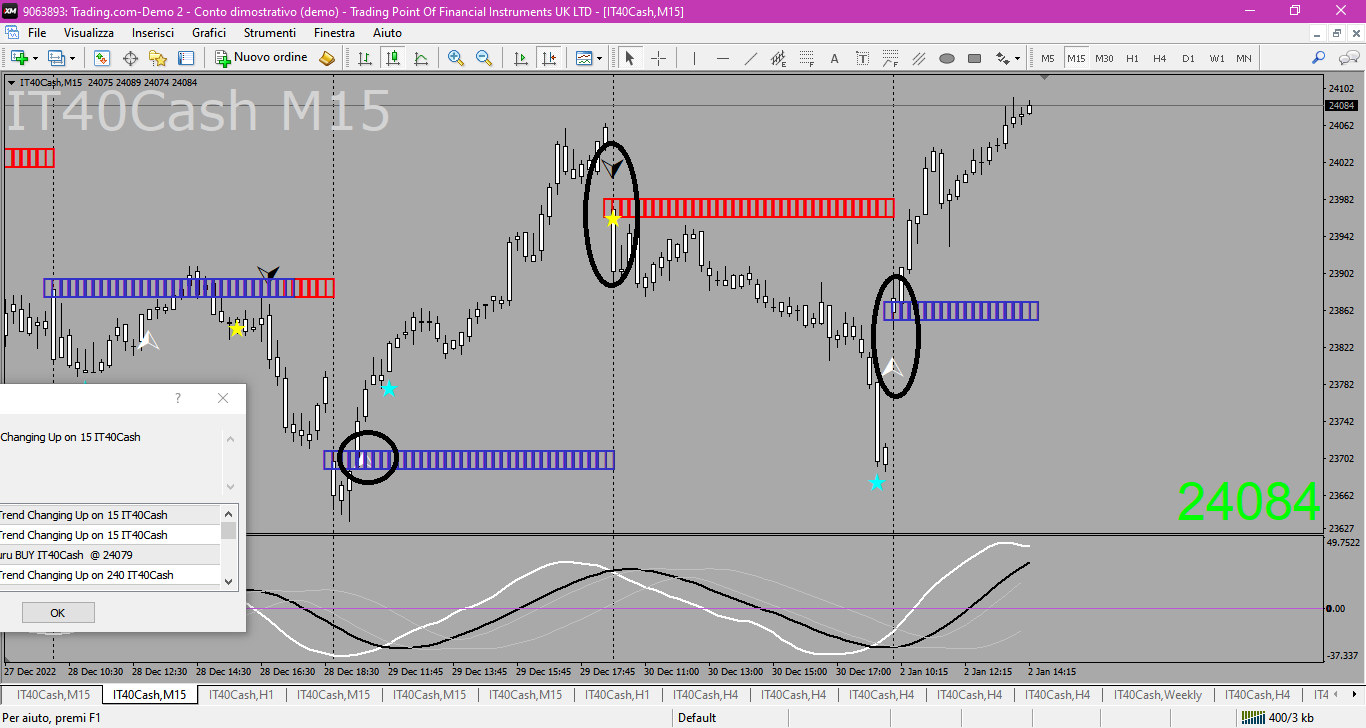Expand the arrows tool dropdown arrow
This screenshot has height=728, width=1366.
click(1017, 58)
